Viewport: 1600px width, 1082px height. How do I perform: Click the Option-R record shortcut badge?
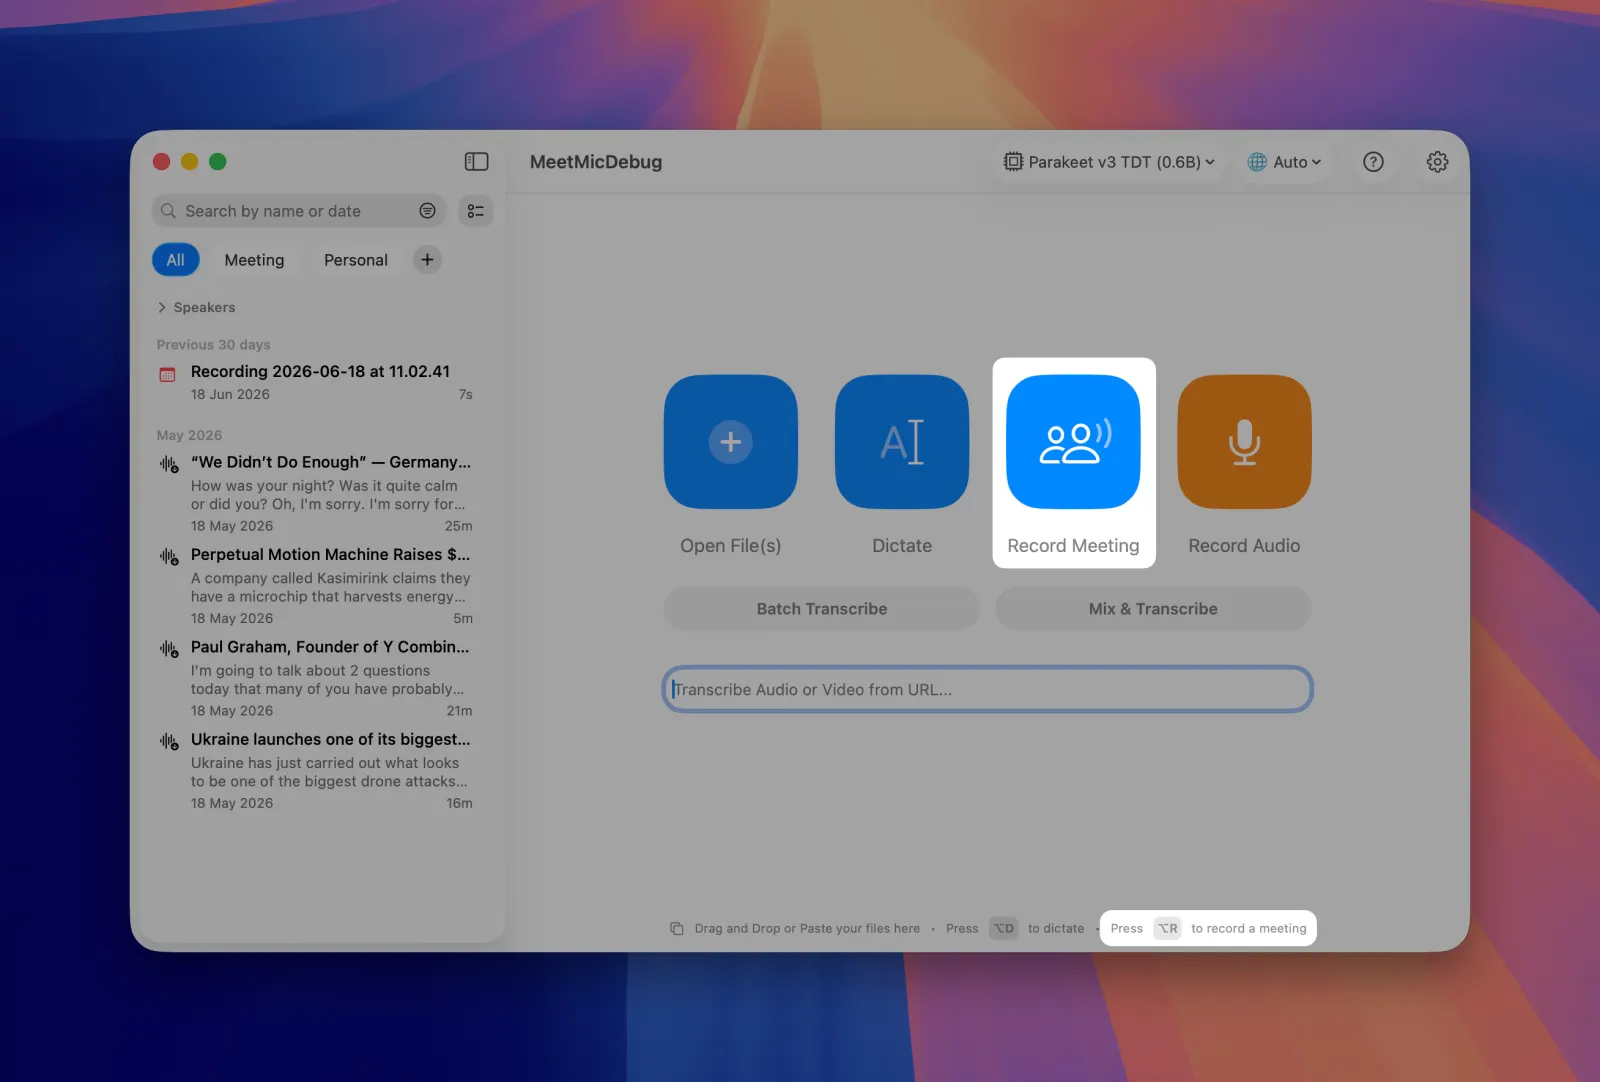pyautogui.click(x=1167, y=929)
